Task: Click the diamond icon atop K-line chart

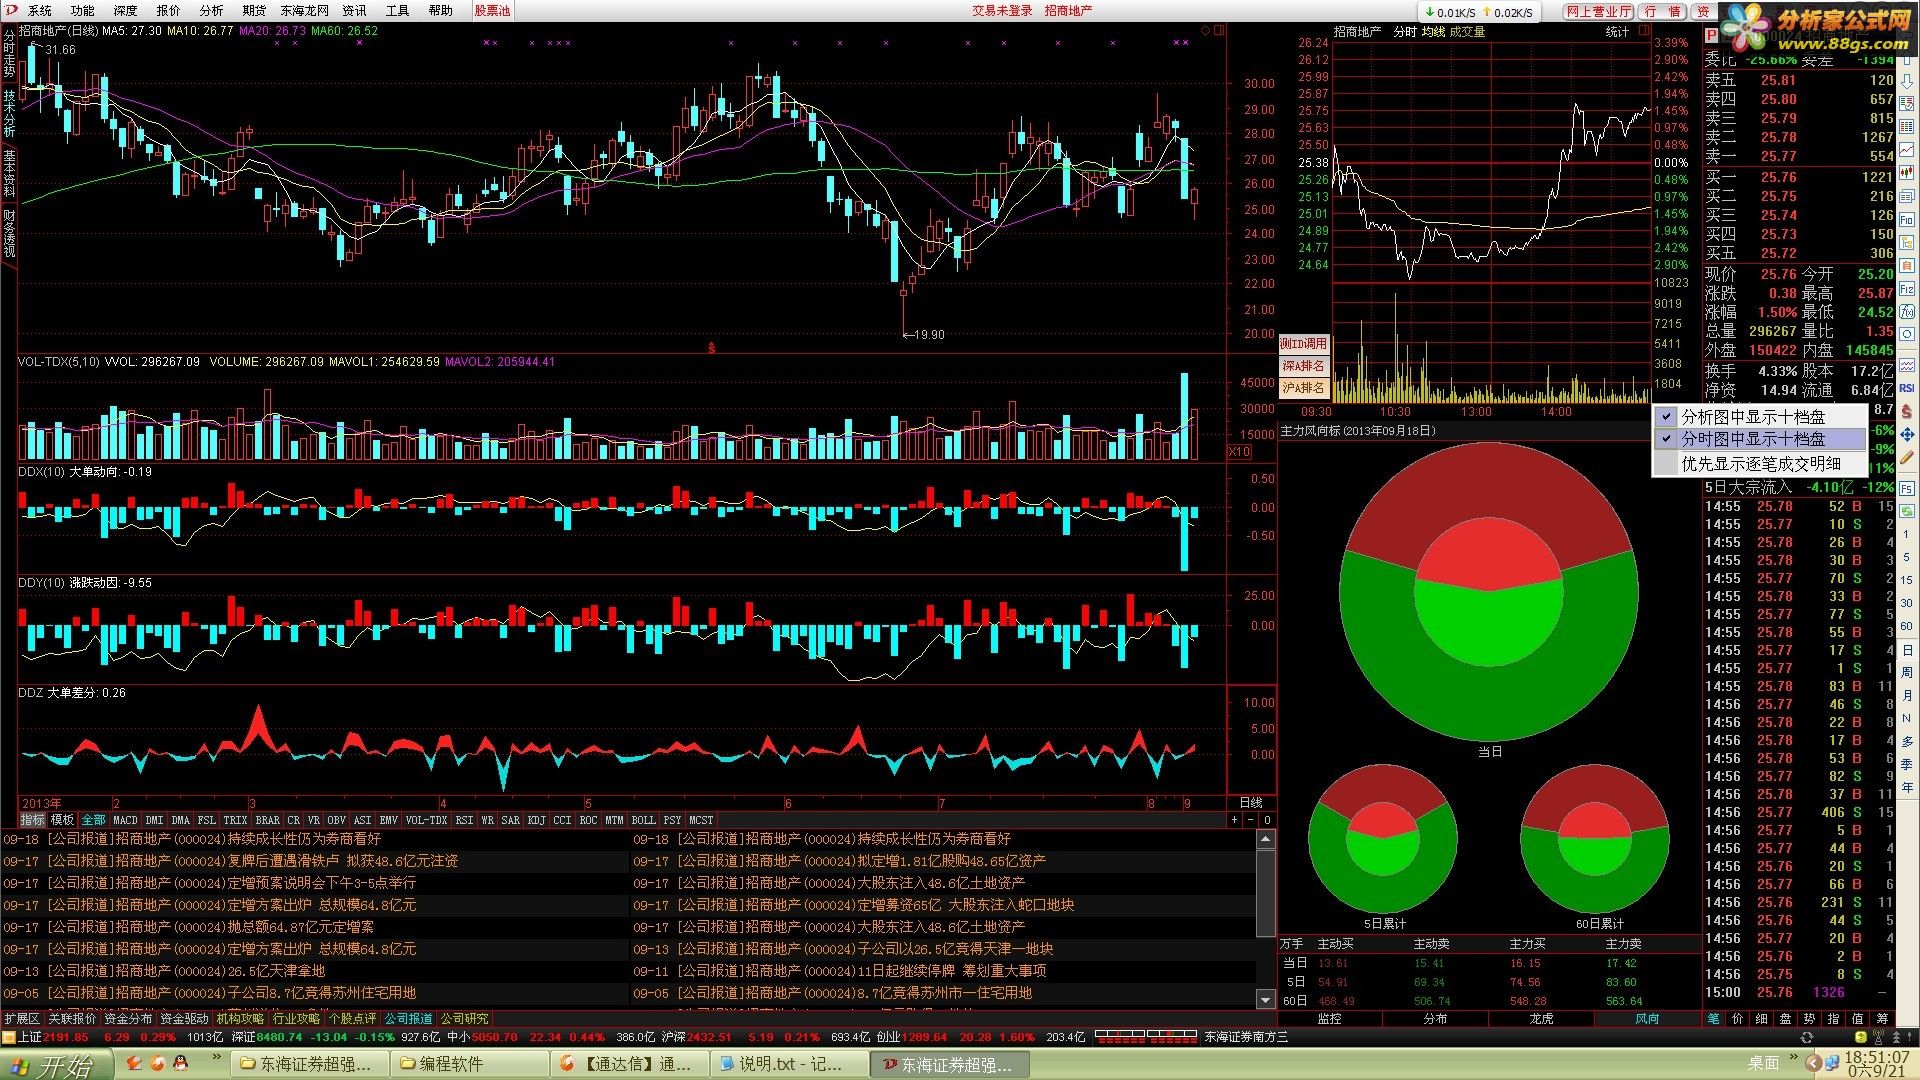Action: pos(1206,31)
